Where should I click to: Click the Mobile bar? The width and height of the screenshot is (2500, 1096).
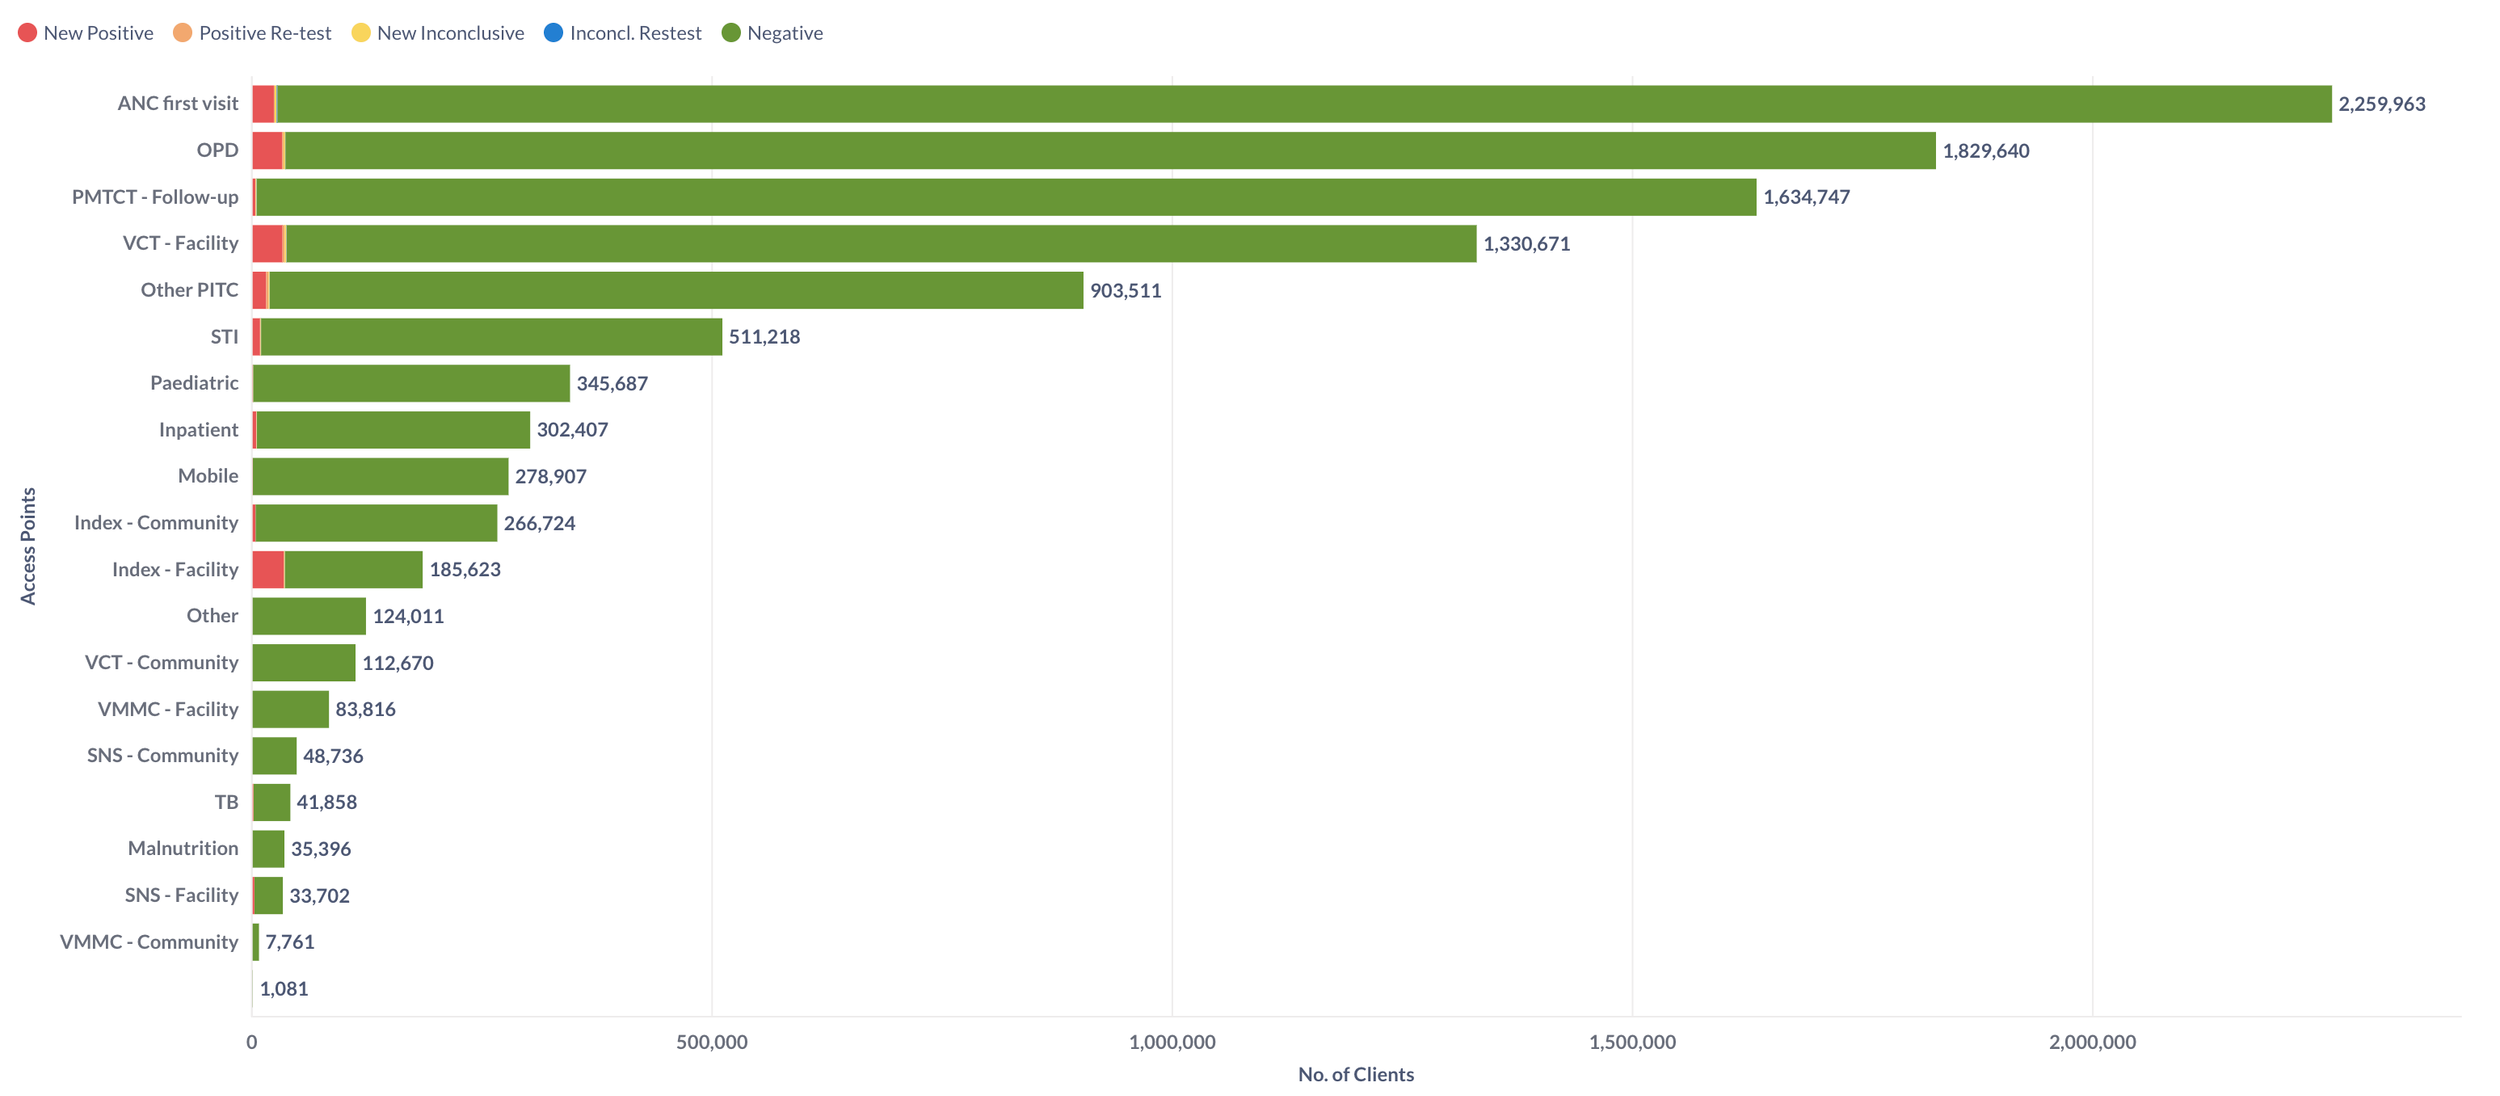tap(380, 476)
